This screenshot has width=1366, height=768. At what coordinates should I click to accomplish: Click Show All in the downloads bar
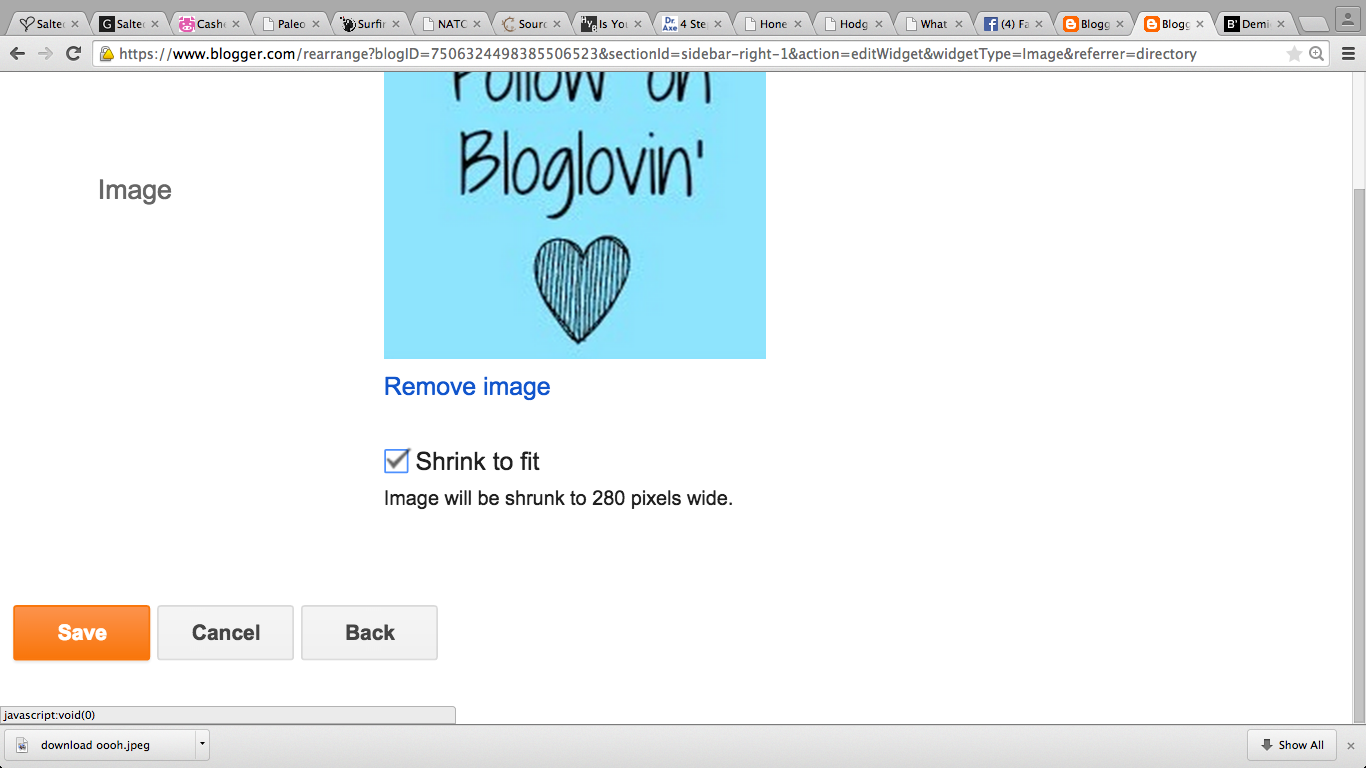pyautogui.click(x=1292, y=745)
